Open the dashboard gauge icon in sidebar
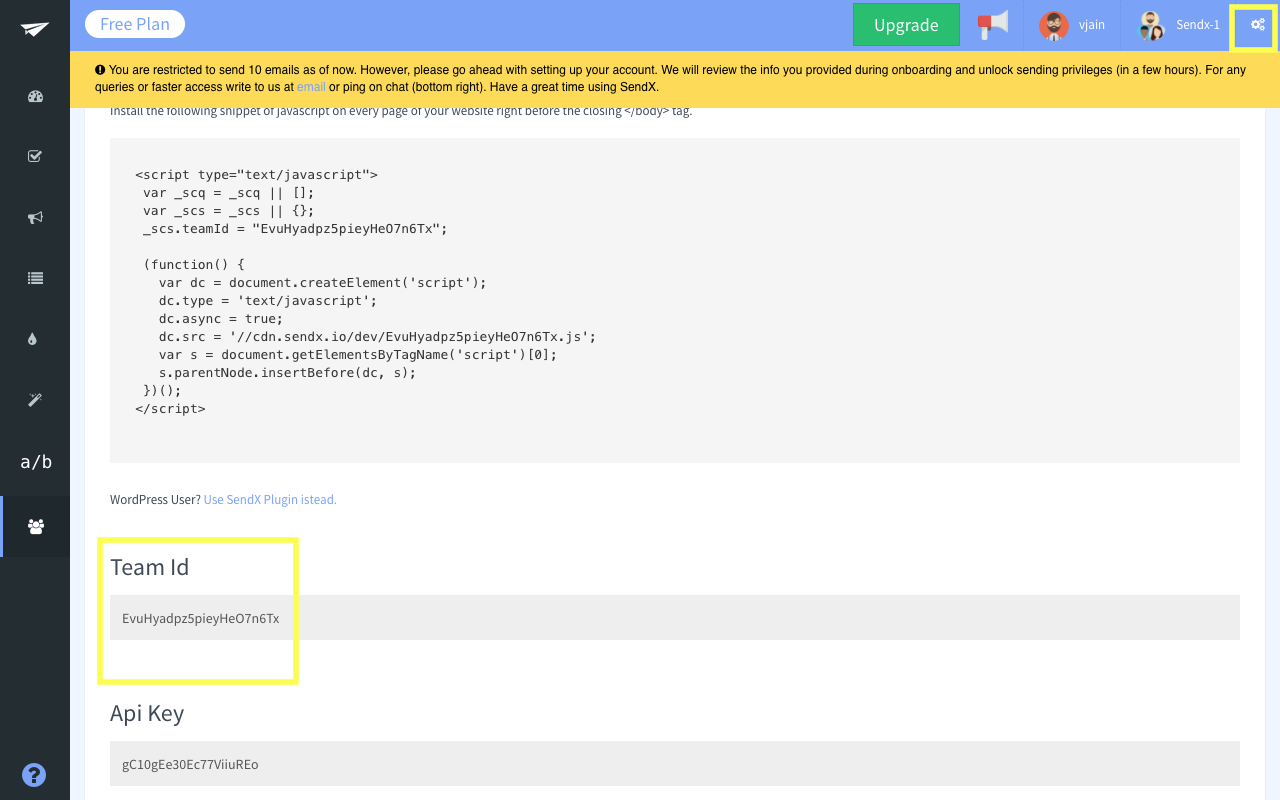The height and width of the screenshot is (800, 1280). [x=35, y=97]
